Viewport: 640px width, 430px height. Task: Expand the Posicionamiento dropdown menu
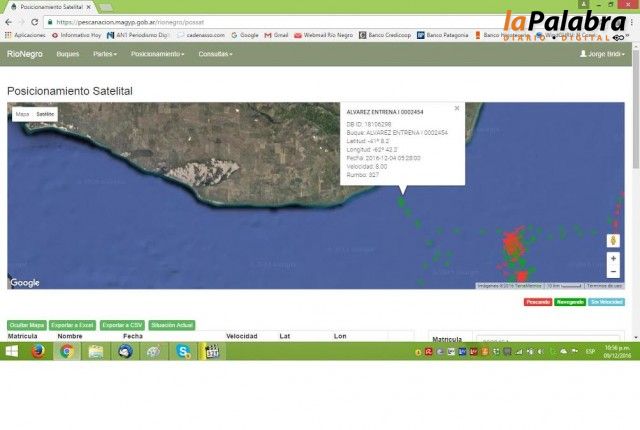click(157, 53)
